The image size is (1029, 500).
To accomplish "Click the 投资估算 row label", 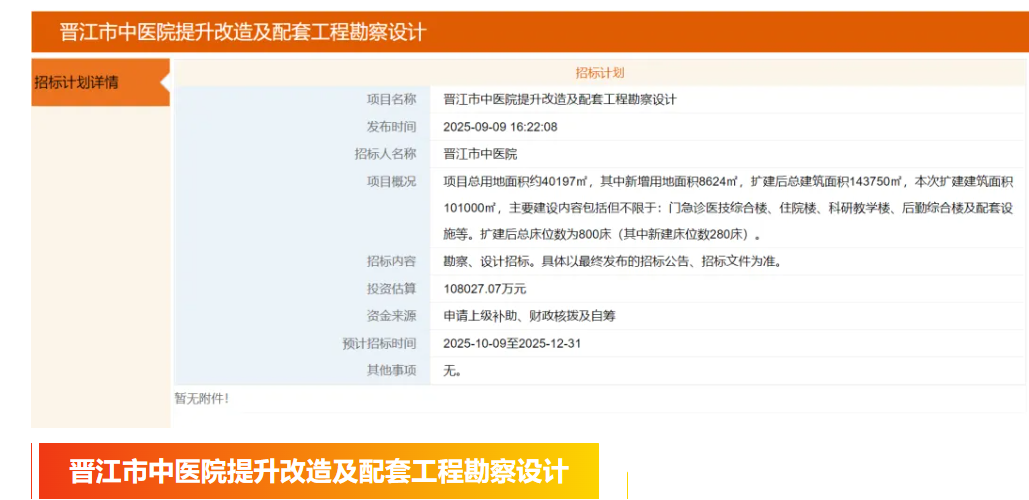I will coord(391,288).
